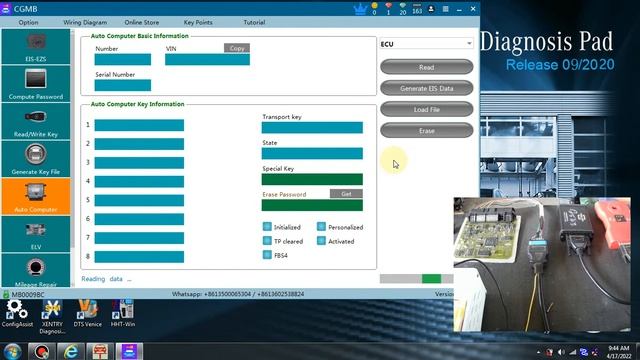
Task: Click the grid layout icon in title bar
Action: pyautogui.click(x=445, y=9)
